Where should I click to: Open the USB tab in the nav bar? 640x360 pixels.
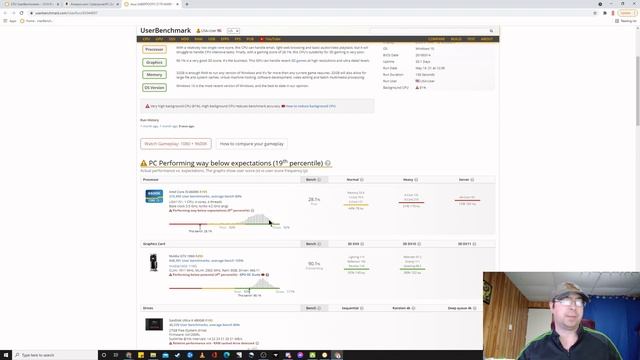[x=211, y=39]
